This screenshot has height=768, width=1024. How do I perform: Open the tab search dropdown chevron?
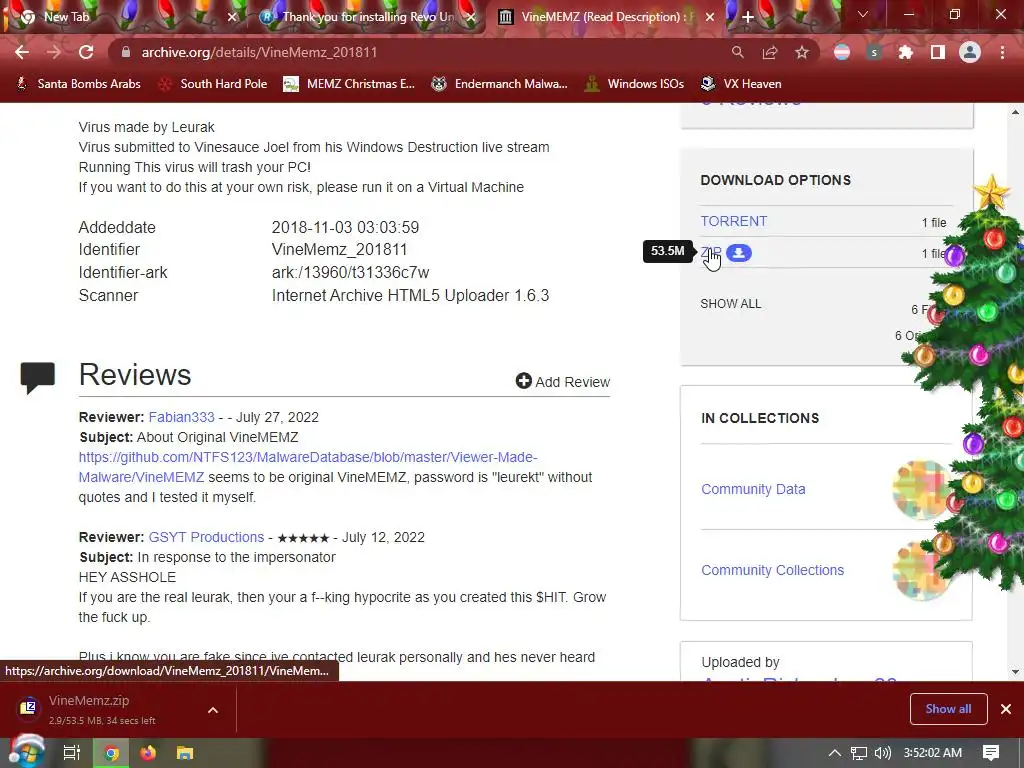863,14
